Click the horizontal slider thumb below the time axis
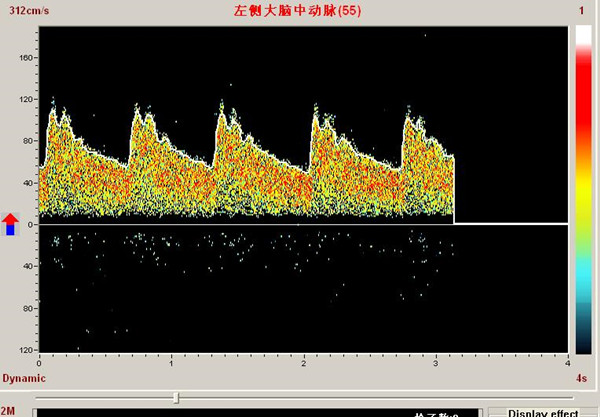This screenshot has width=600, height=417. pos(176,397)
